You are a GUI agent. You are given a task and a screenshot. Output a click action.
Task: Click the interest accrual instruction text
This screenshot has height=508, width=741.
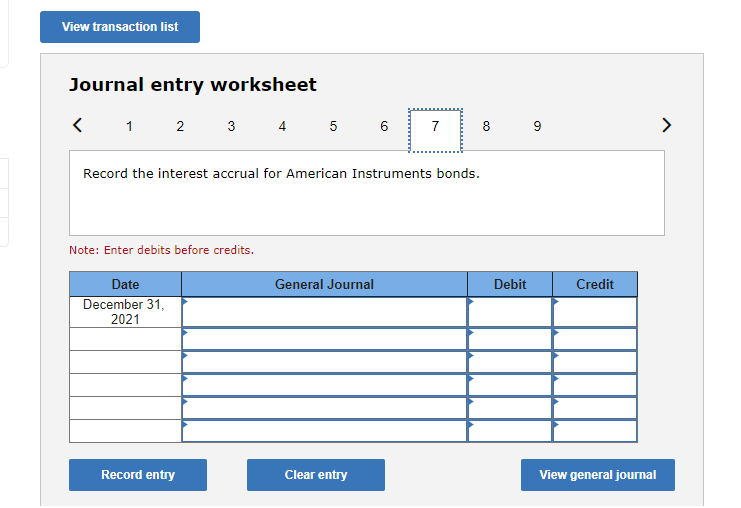tap(281, 173)
